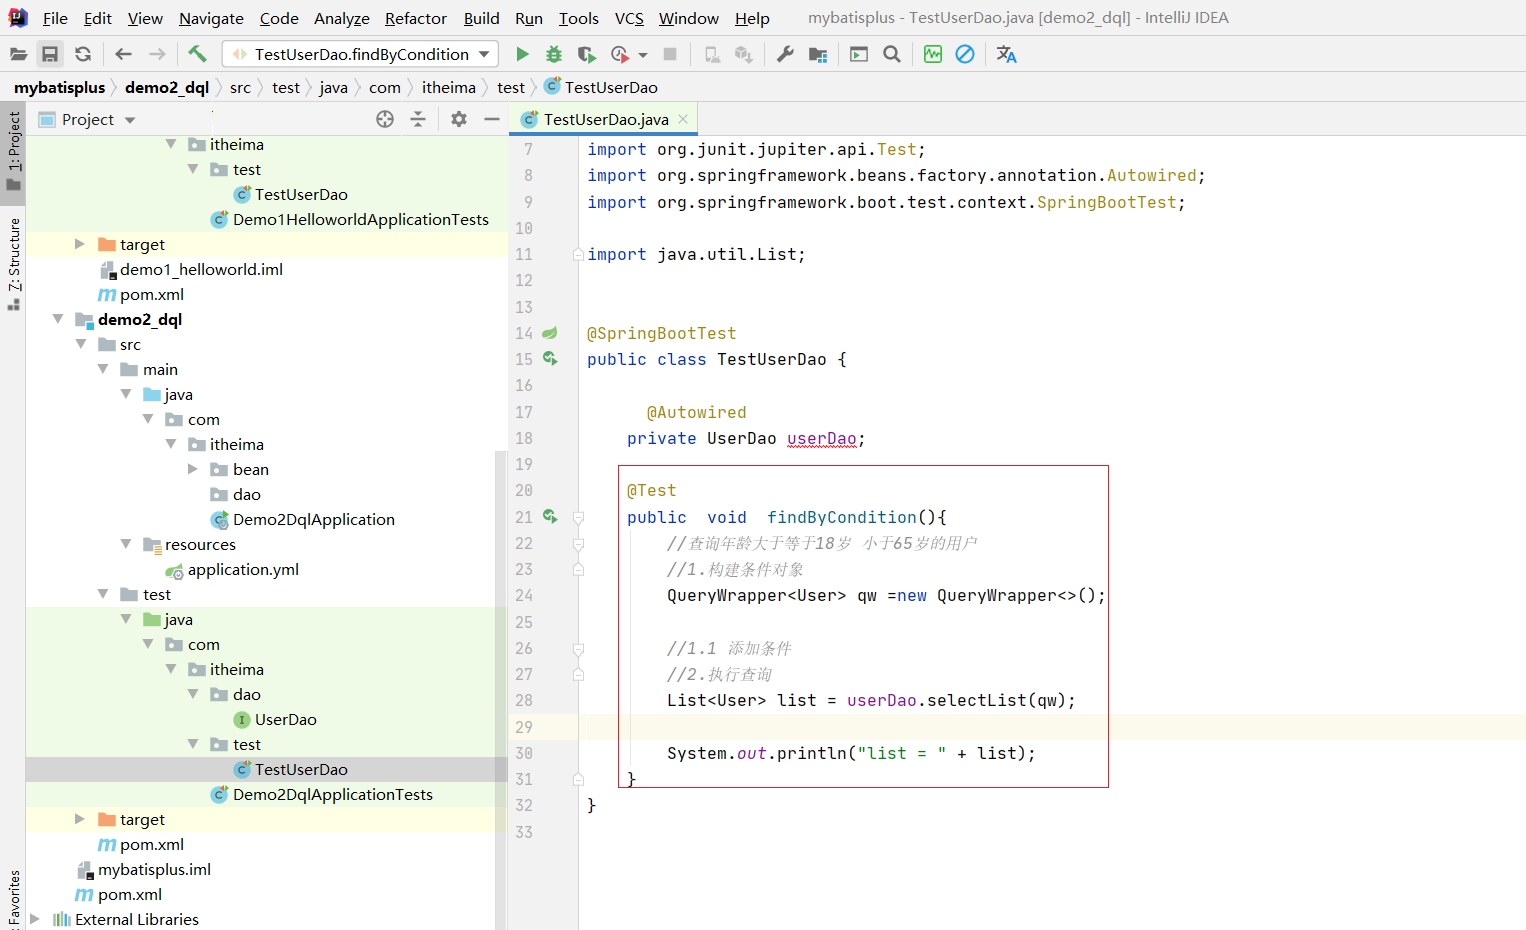Click the Save All floppy icon
Screen dimensions: 1526x930
pyautogui.click(x=50, y=54)
